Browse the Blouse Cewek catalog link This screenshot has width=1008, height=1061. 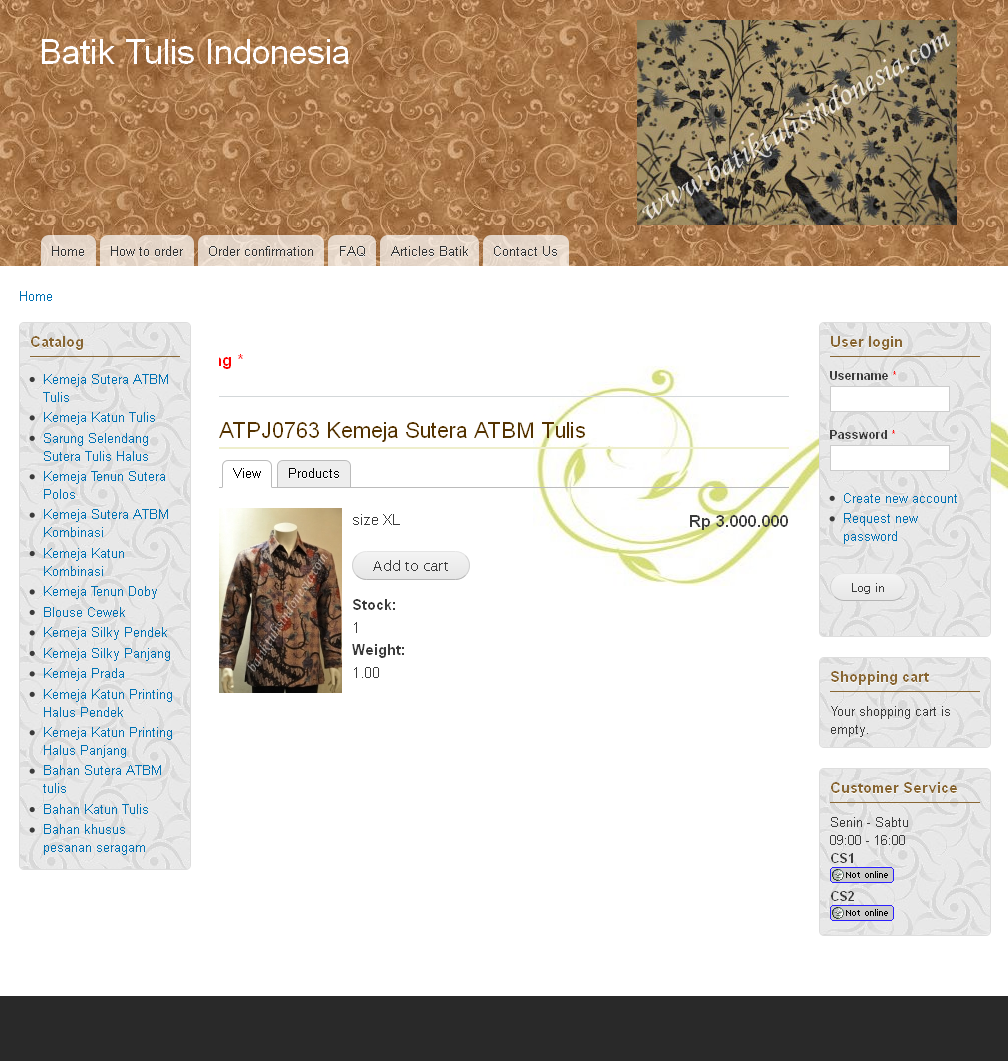[x=84, y=612]
